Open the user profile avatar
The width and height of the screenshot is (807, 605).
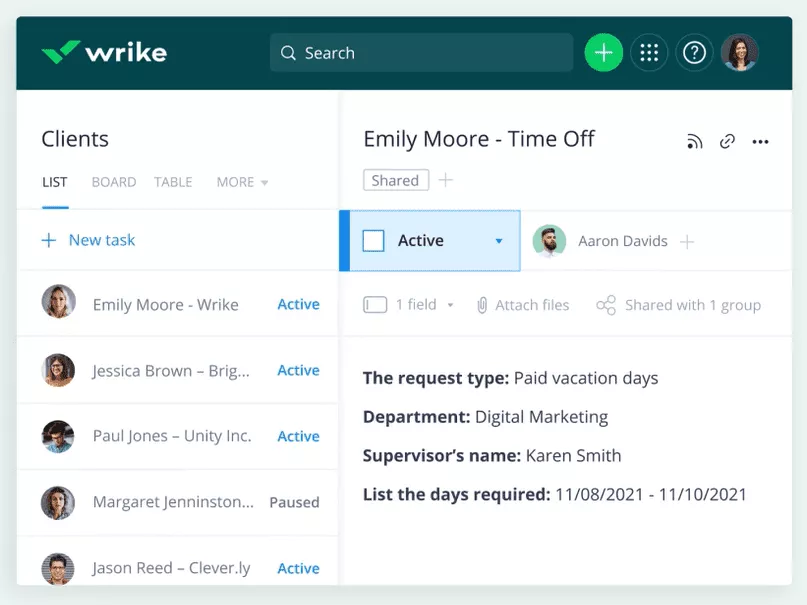point(739,52)
